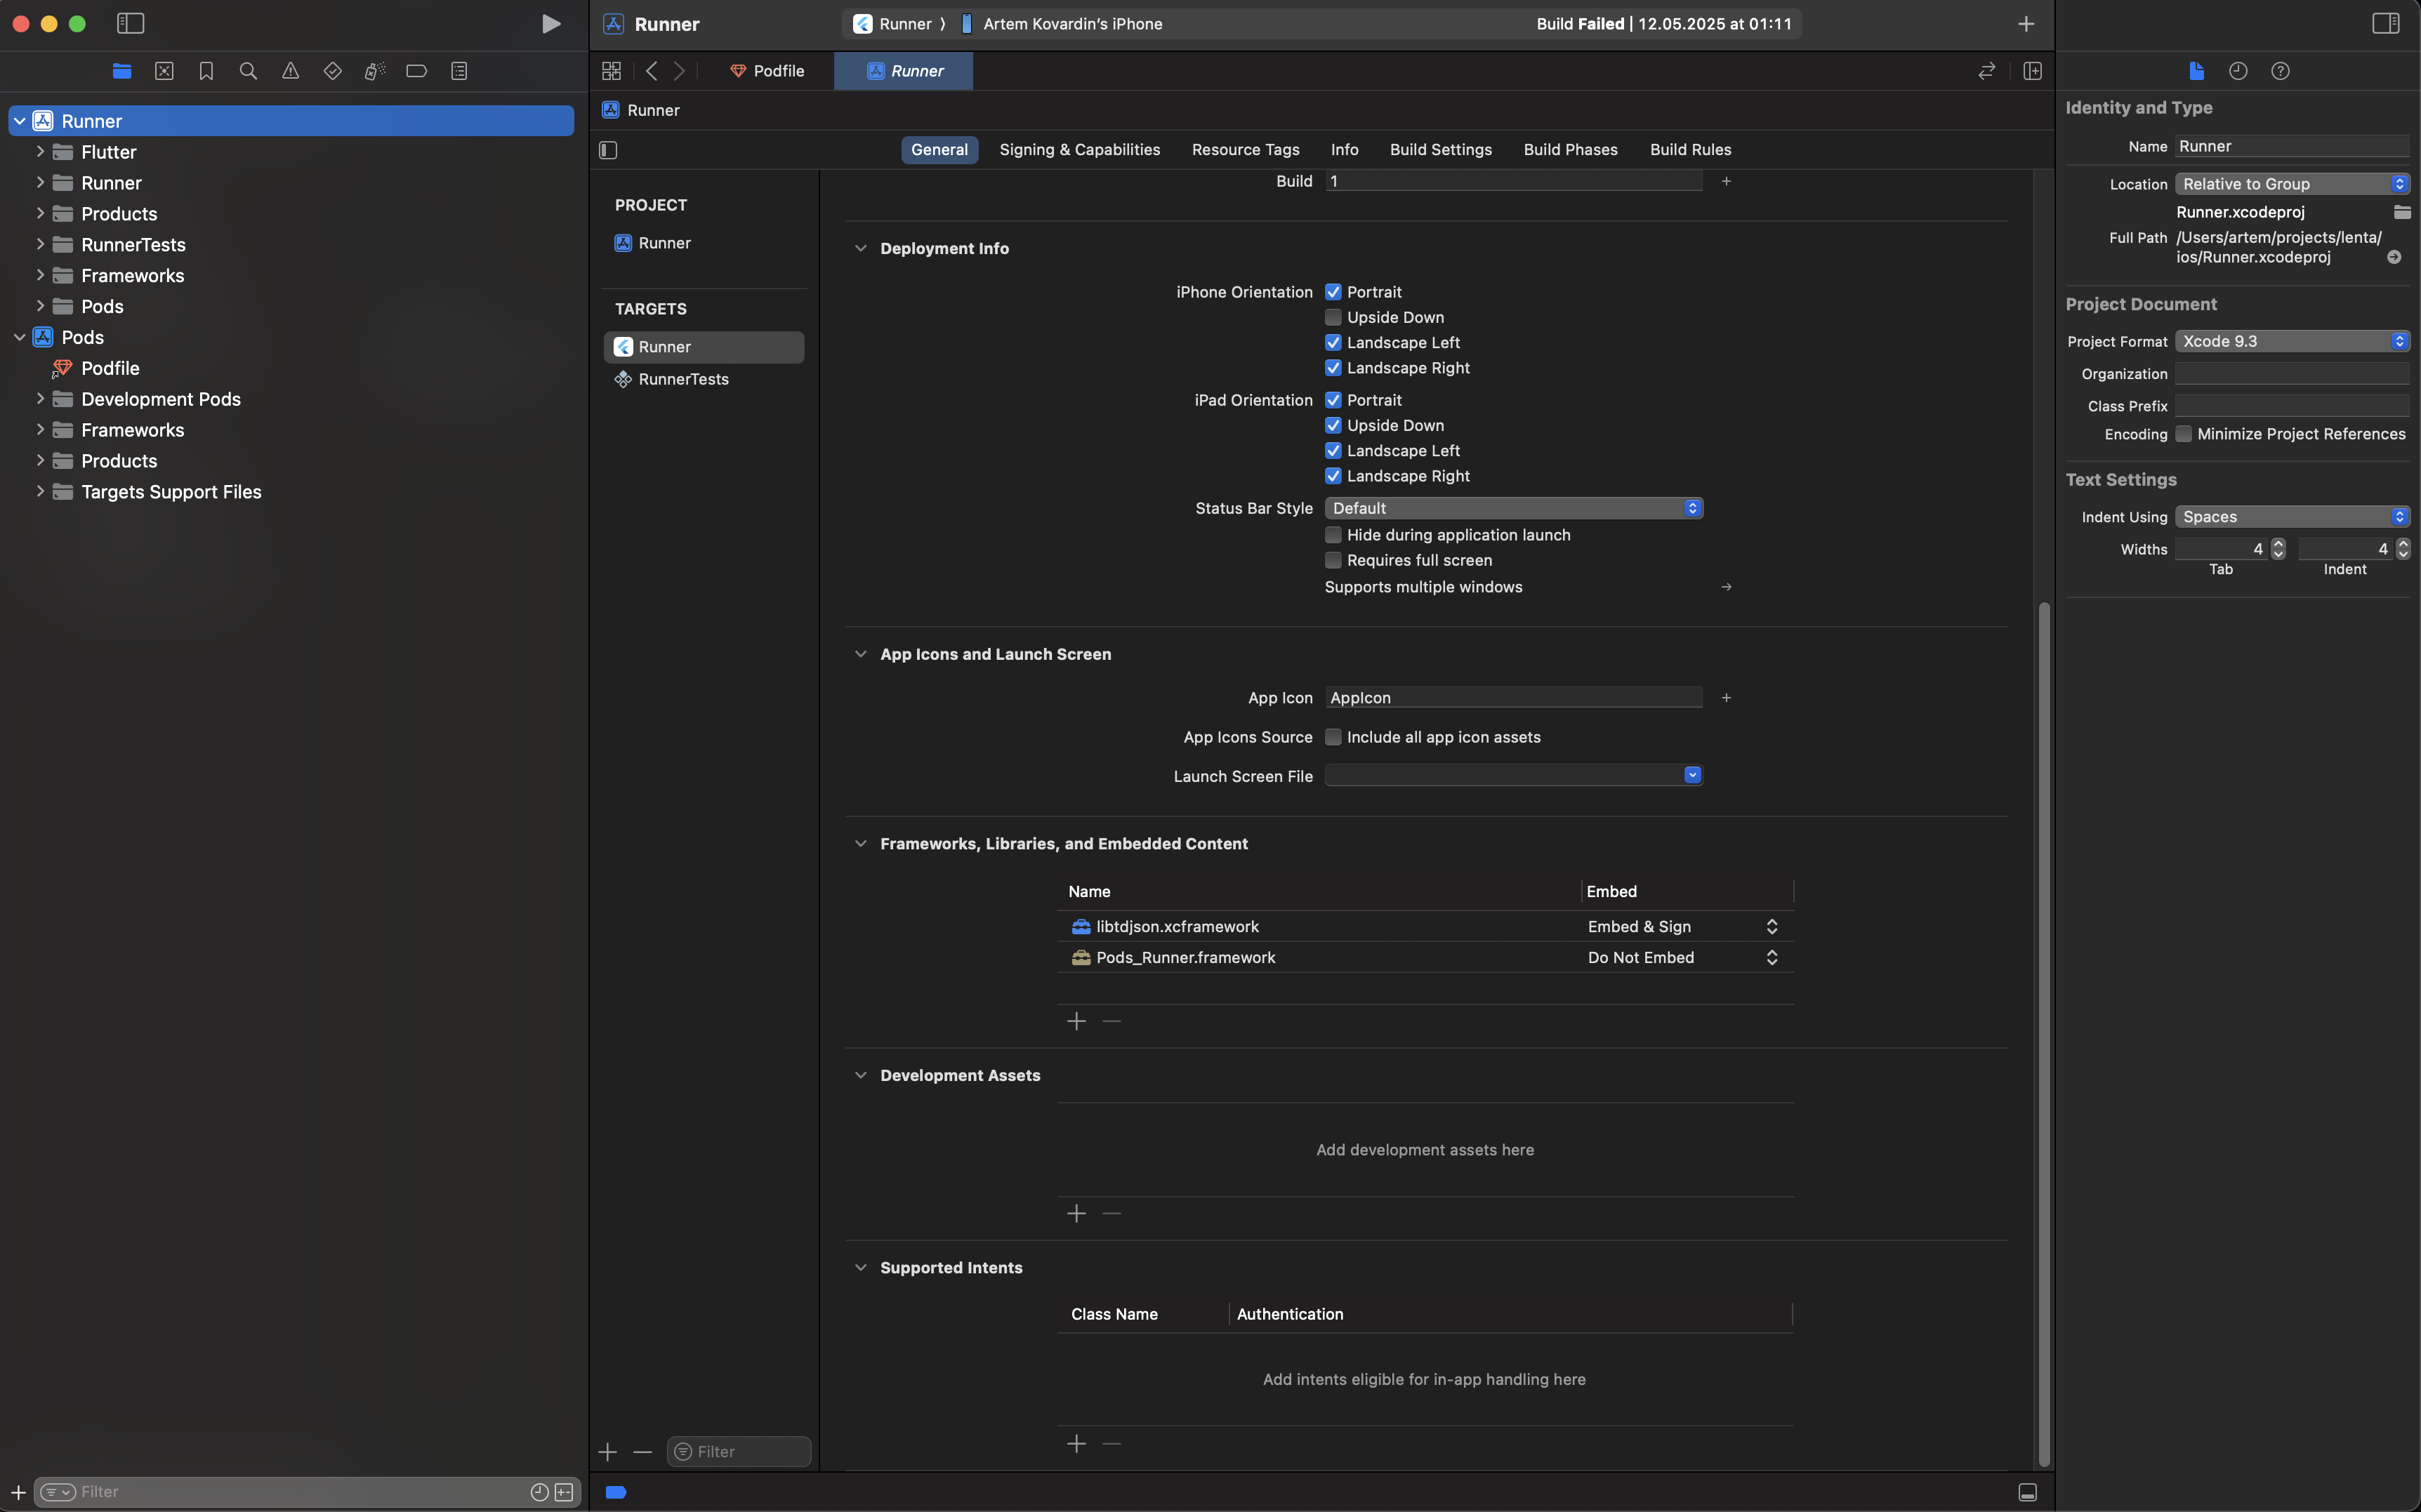This screenshot has width=2421, height=1512.
Task: Open the Test navigator diamond icon
Action: click(x=332, y=71)
